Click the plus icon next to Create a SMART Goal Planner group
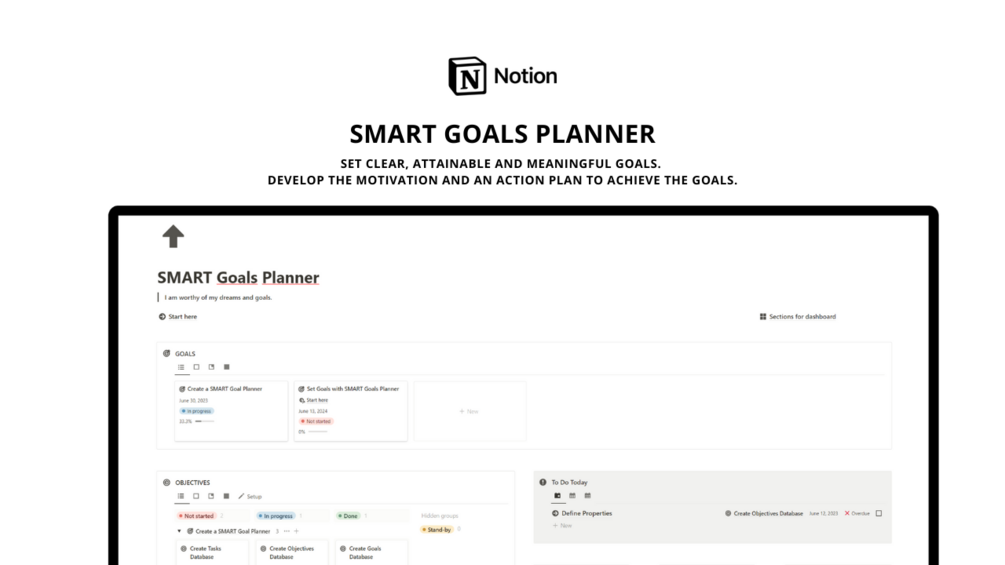This screenshot has width=1005, height=565. tap(296, 531)
